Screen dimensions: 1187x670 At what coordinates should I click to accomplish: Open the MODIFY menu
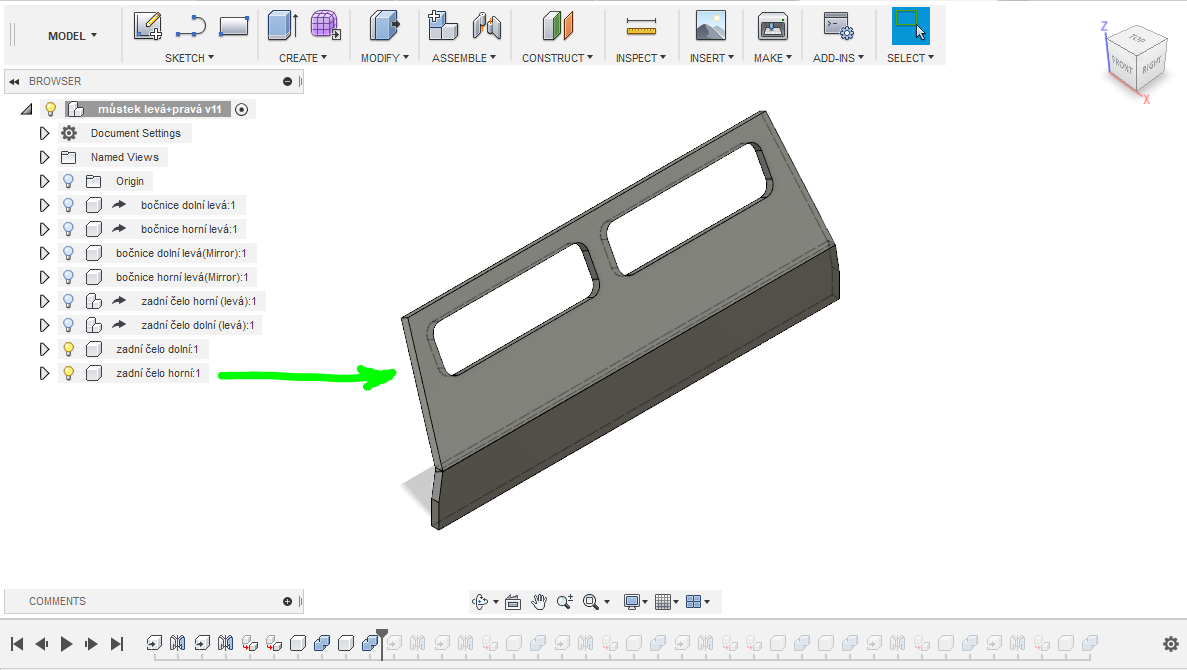coord(384,58)
